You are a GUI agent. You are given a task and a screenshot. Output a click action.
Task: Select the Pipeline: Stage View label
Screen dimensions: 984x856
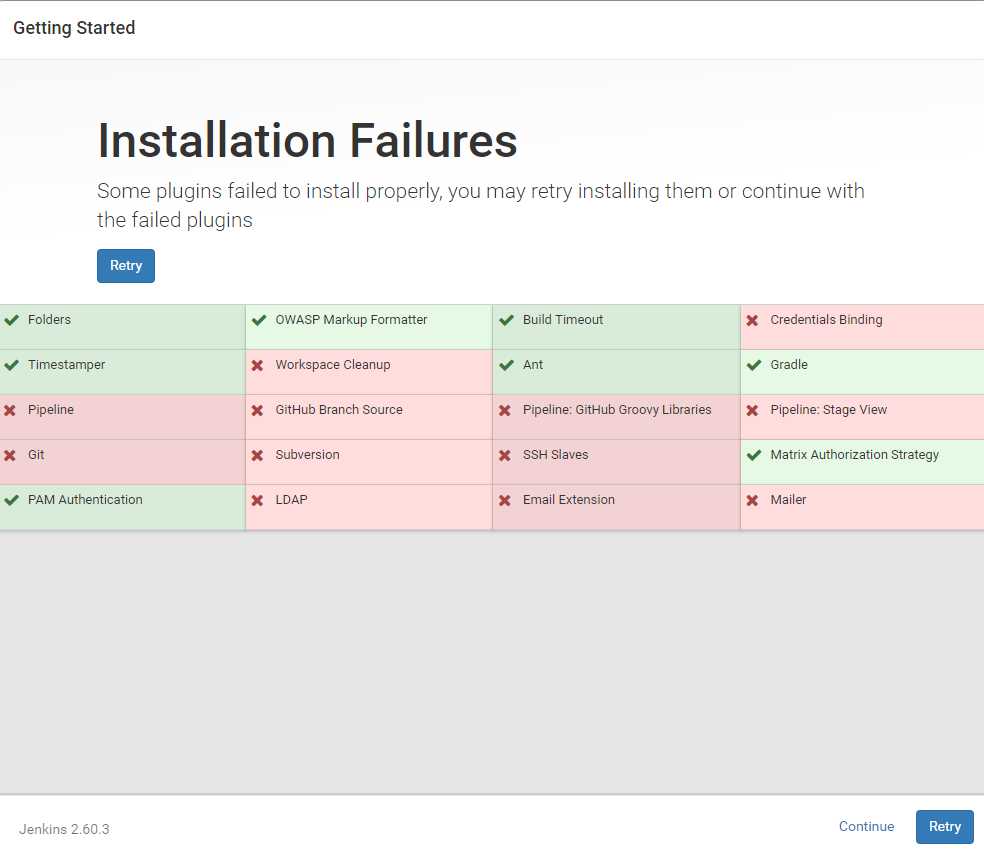(x=828, y=410)
